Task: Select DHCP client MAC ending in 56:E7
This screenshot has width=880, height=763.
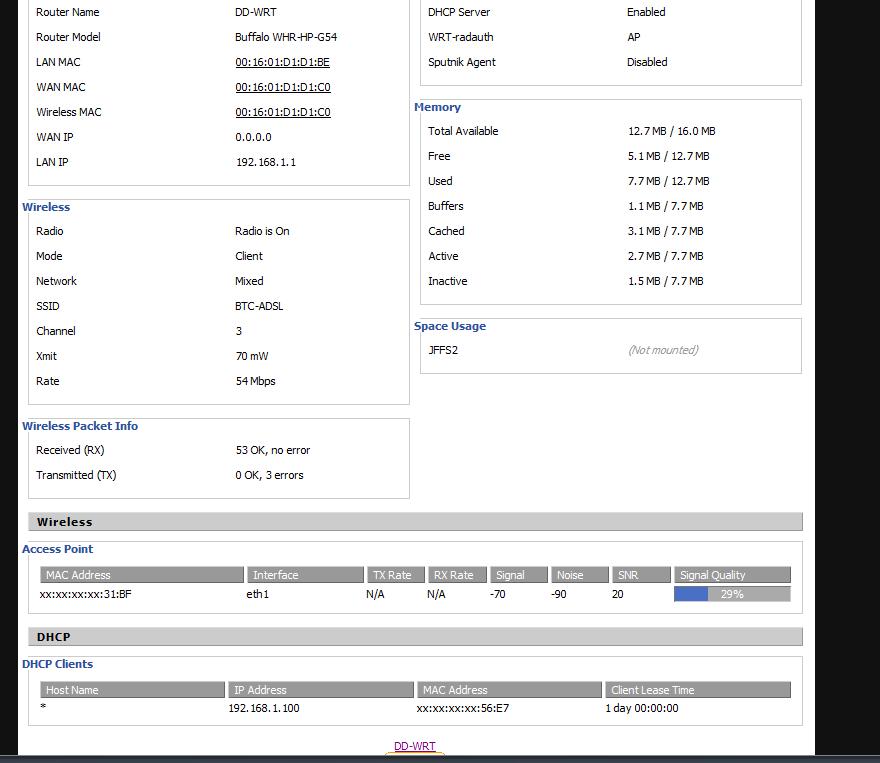Action: tap(462, 708)
